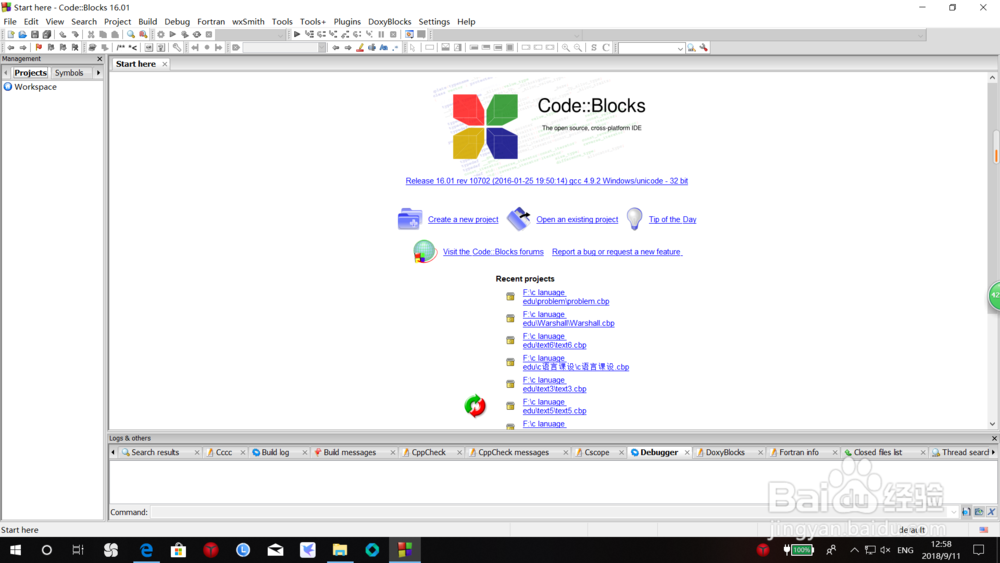The height and width of the screenshot is (563, 1000).
Task: Click the Debug/Continue play icon
Action: pos(297,34)
